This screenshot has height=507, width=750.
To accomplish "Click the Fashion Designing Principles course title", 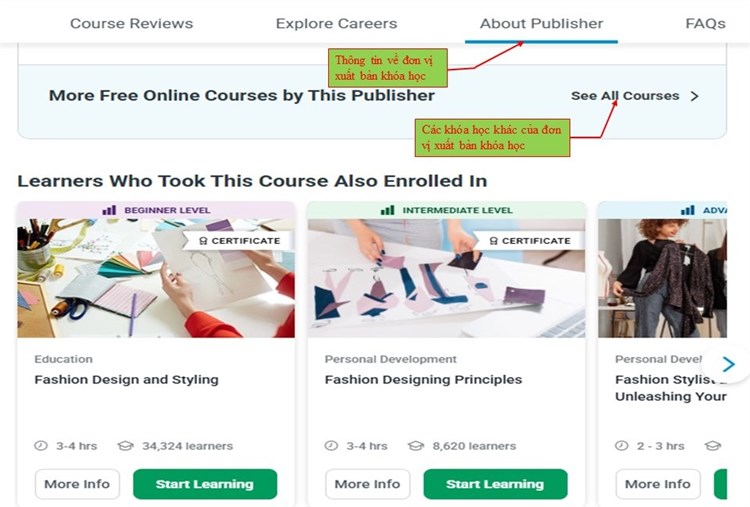I will click(x=423, y=380).
